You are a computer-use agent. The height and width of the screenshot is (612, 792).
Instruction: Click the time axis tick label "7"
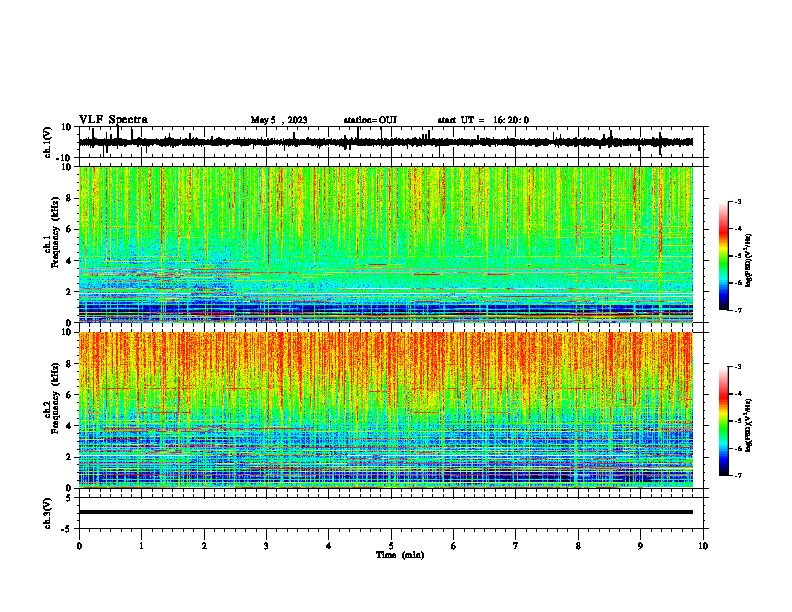point(516,546)
